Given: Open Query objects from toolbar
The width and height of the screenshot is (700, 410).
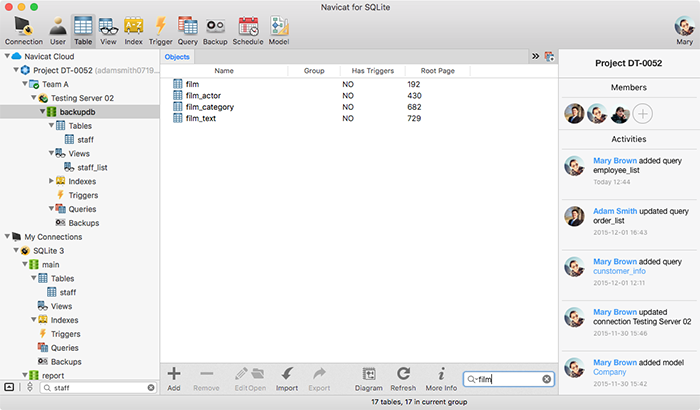Looking at the screenshot, I should tap(188, 30).
